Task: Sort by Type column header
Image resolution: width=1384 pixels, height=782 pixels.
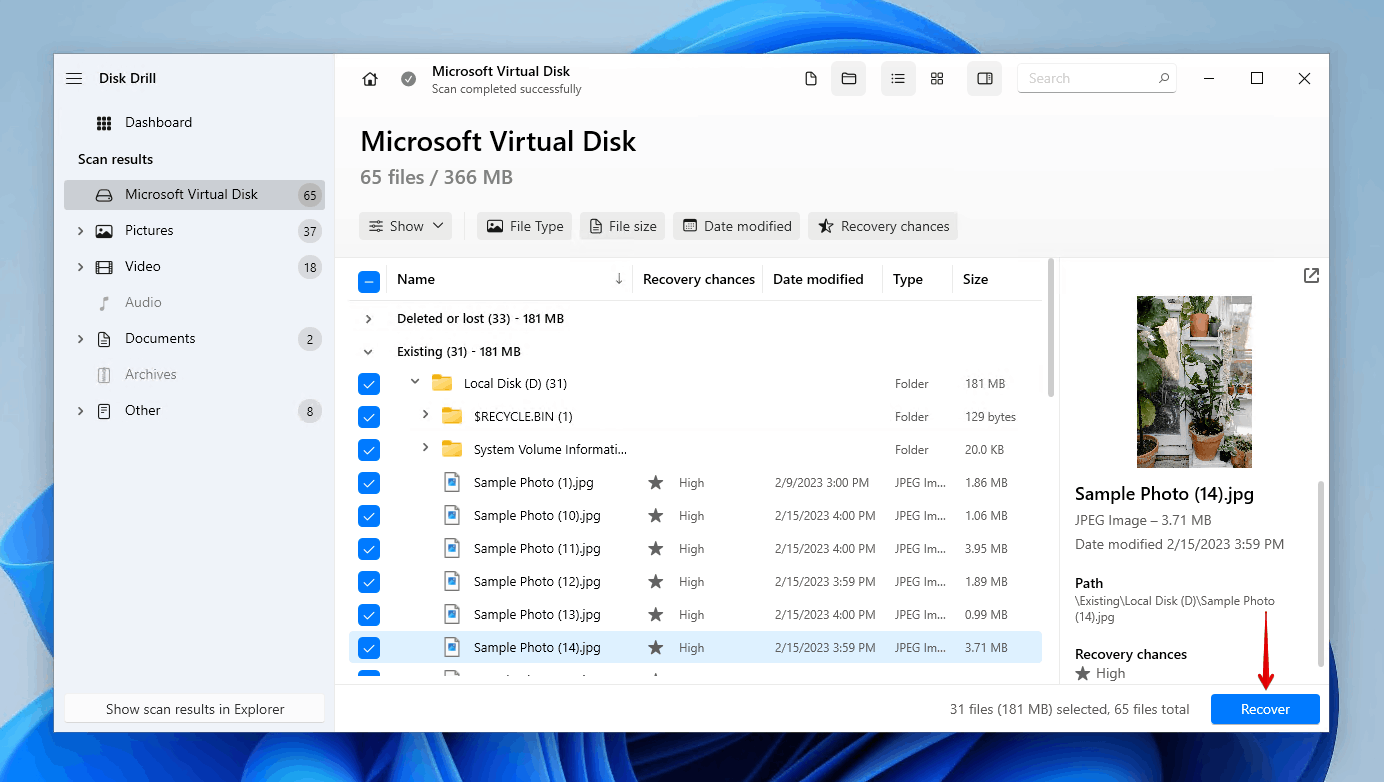Action: click(908, 279)
